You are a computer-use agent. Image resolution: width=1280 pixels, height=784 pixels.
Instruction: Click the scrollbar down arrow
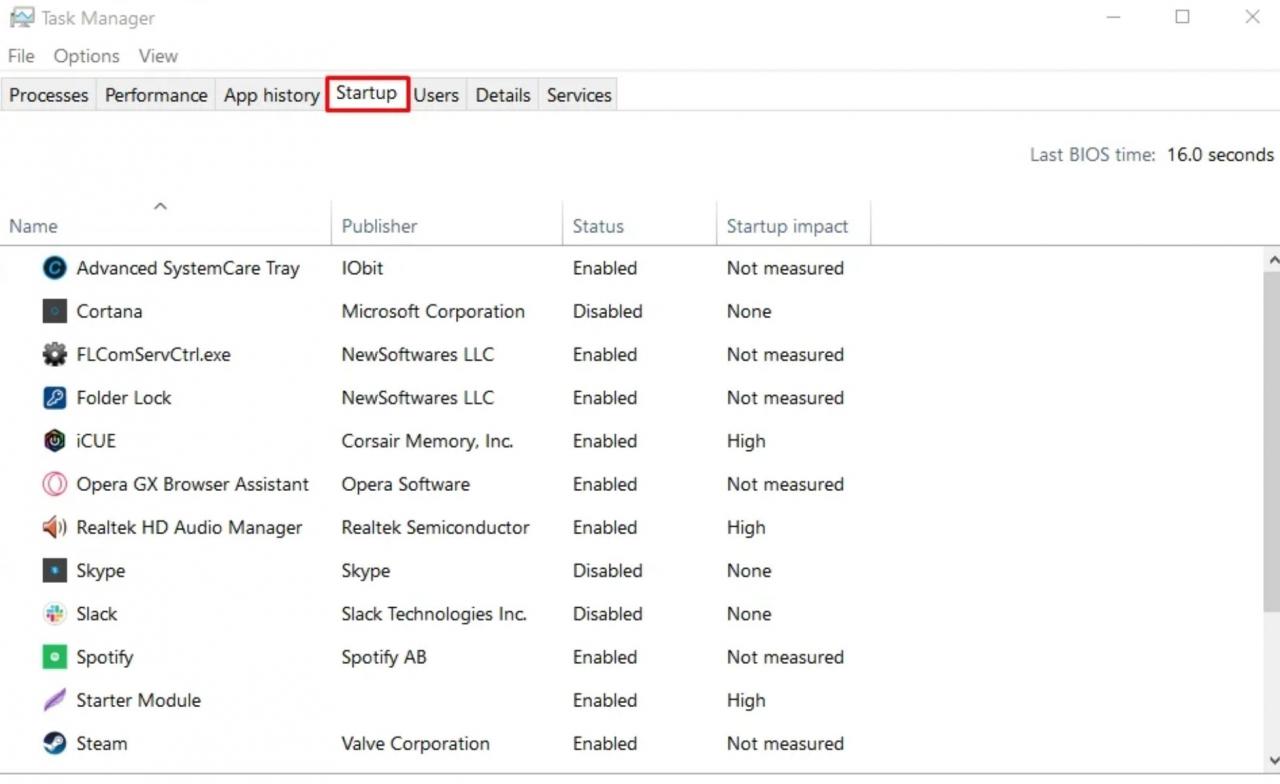click(1272, 761)
